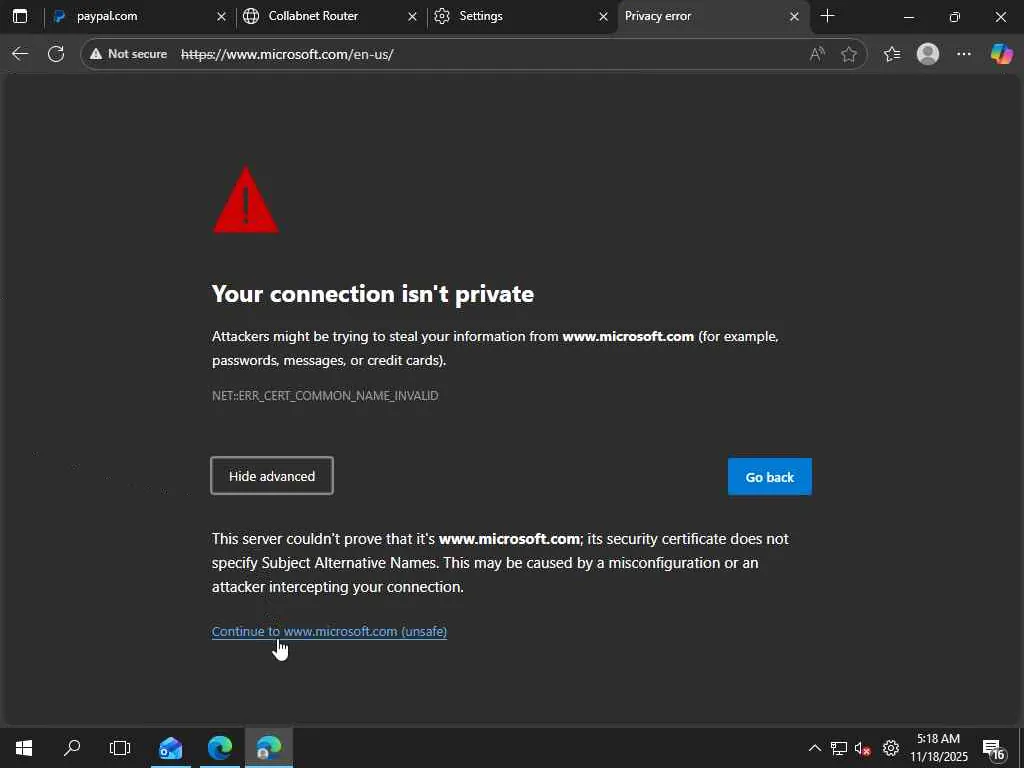Show hidden system tray icons
The image size is (1024, 768).
point(814,748)
